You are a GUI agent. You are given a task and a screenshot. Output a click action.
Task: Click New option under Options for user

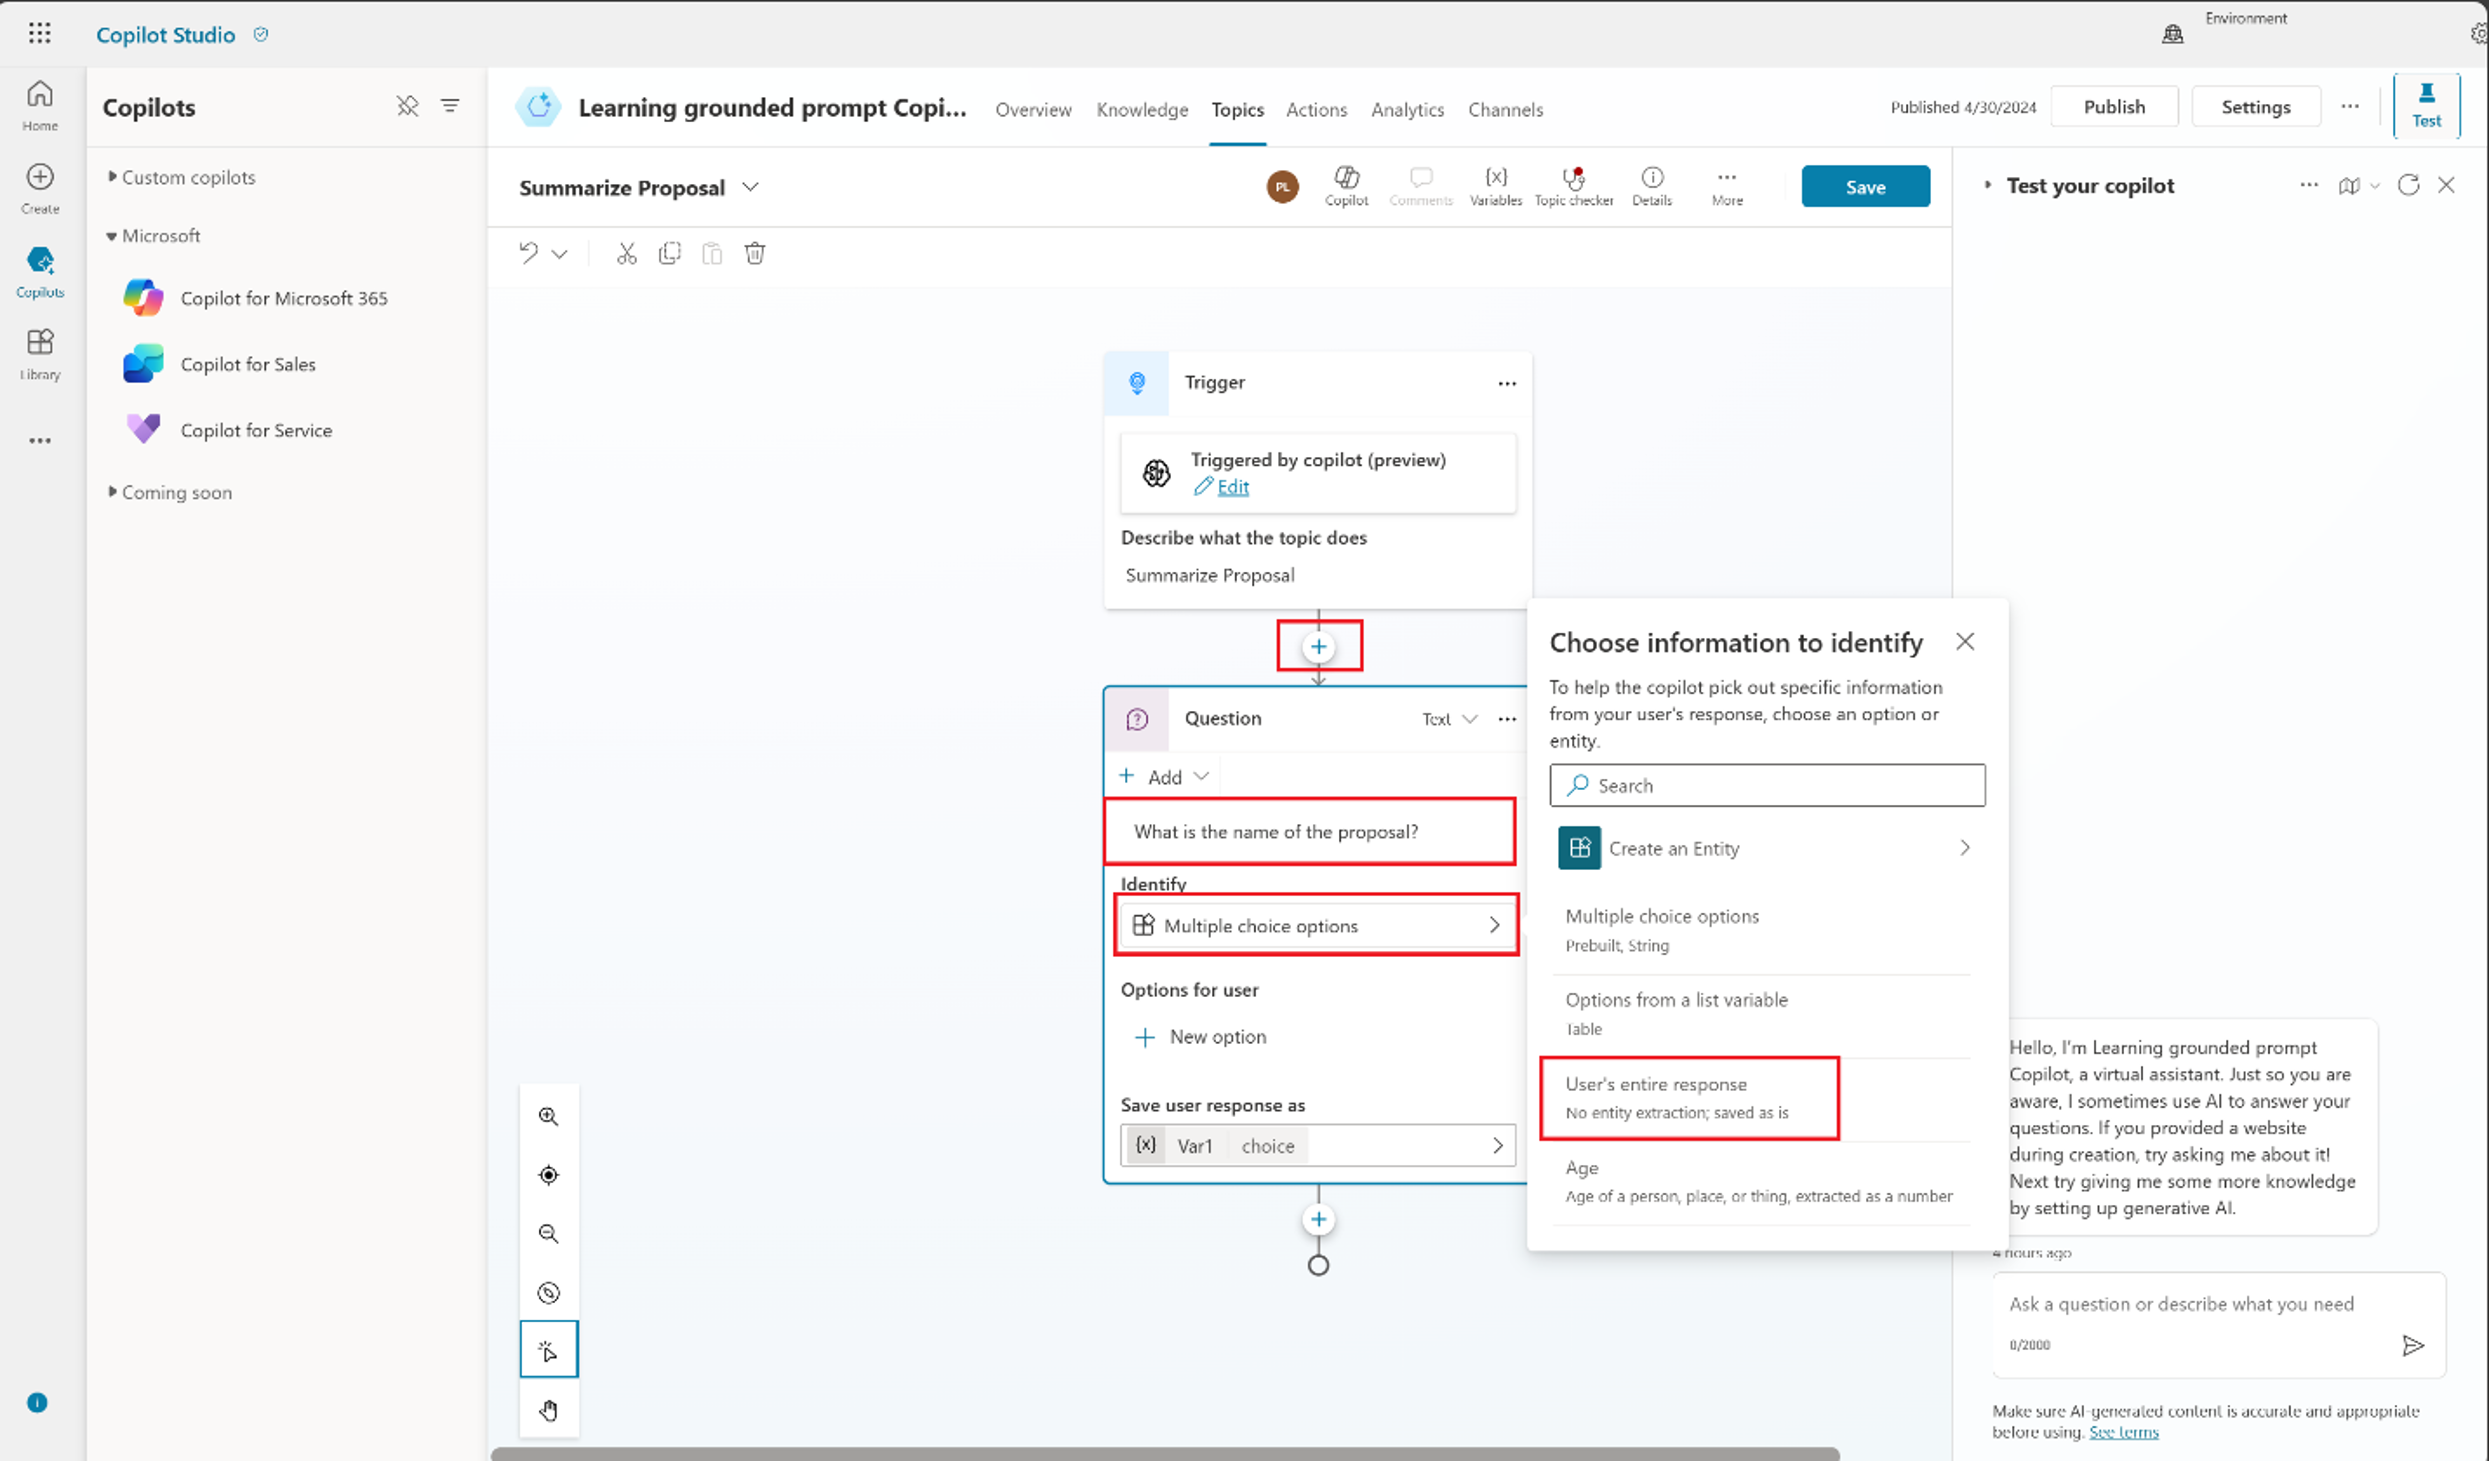tap(1203, 1036)
